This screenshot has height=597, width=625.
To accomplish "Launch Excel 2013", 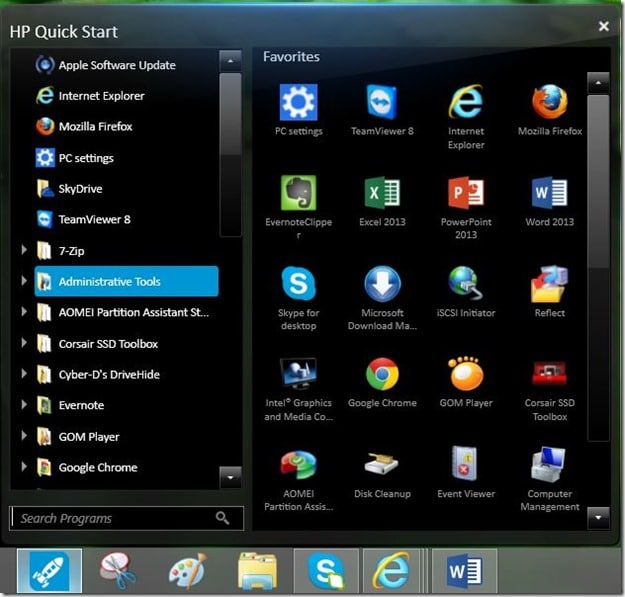I will pyautogui.click(x=382, y=193).
